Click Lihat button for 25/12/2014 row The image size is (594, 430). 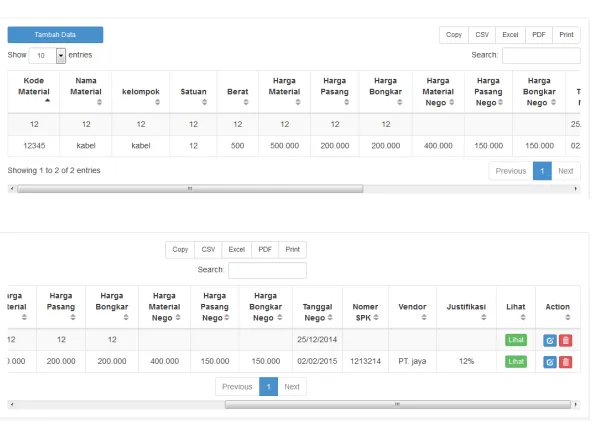coord(516,340)
